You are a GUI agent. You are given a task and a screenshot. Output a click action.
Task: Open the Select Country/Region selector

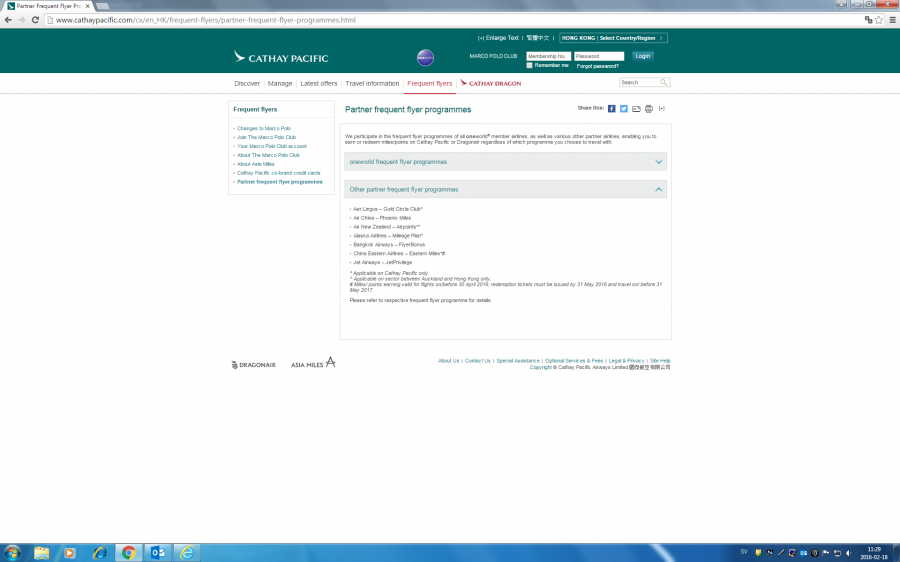613,38
